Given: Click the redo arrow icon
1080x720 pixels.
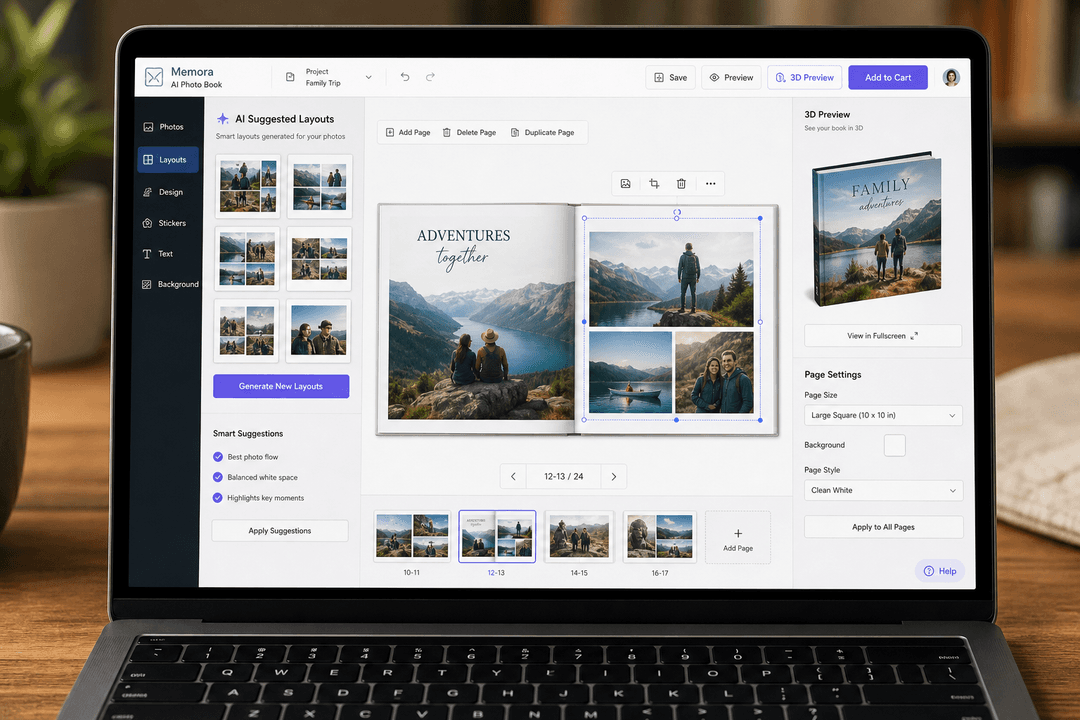Looking at the screenshot, I should click(430, 76).
